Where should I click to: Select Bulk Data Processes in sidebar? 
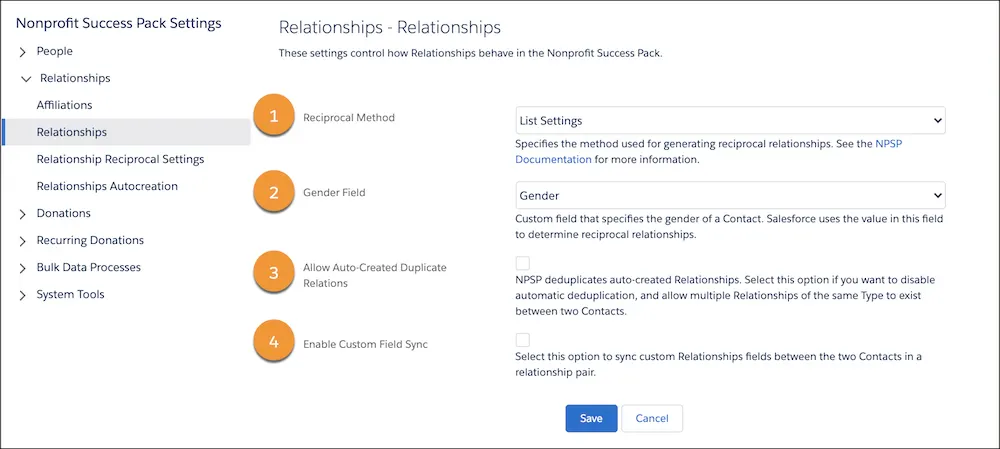tap(89, 267)
